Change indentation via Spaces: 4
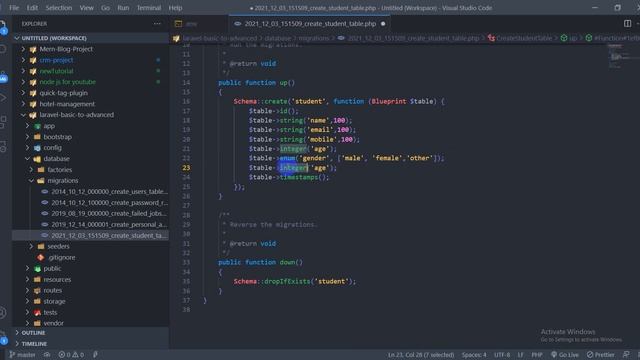The height and width of the screenshot is (360, 640). click(x=474, y=355)
